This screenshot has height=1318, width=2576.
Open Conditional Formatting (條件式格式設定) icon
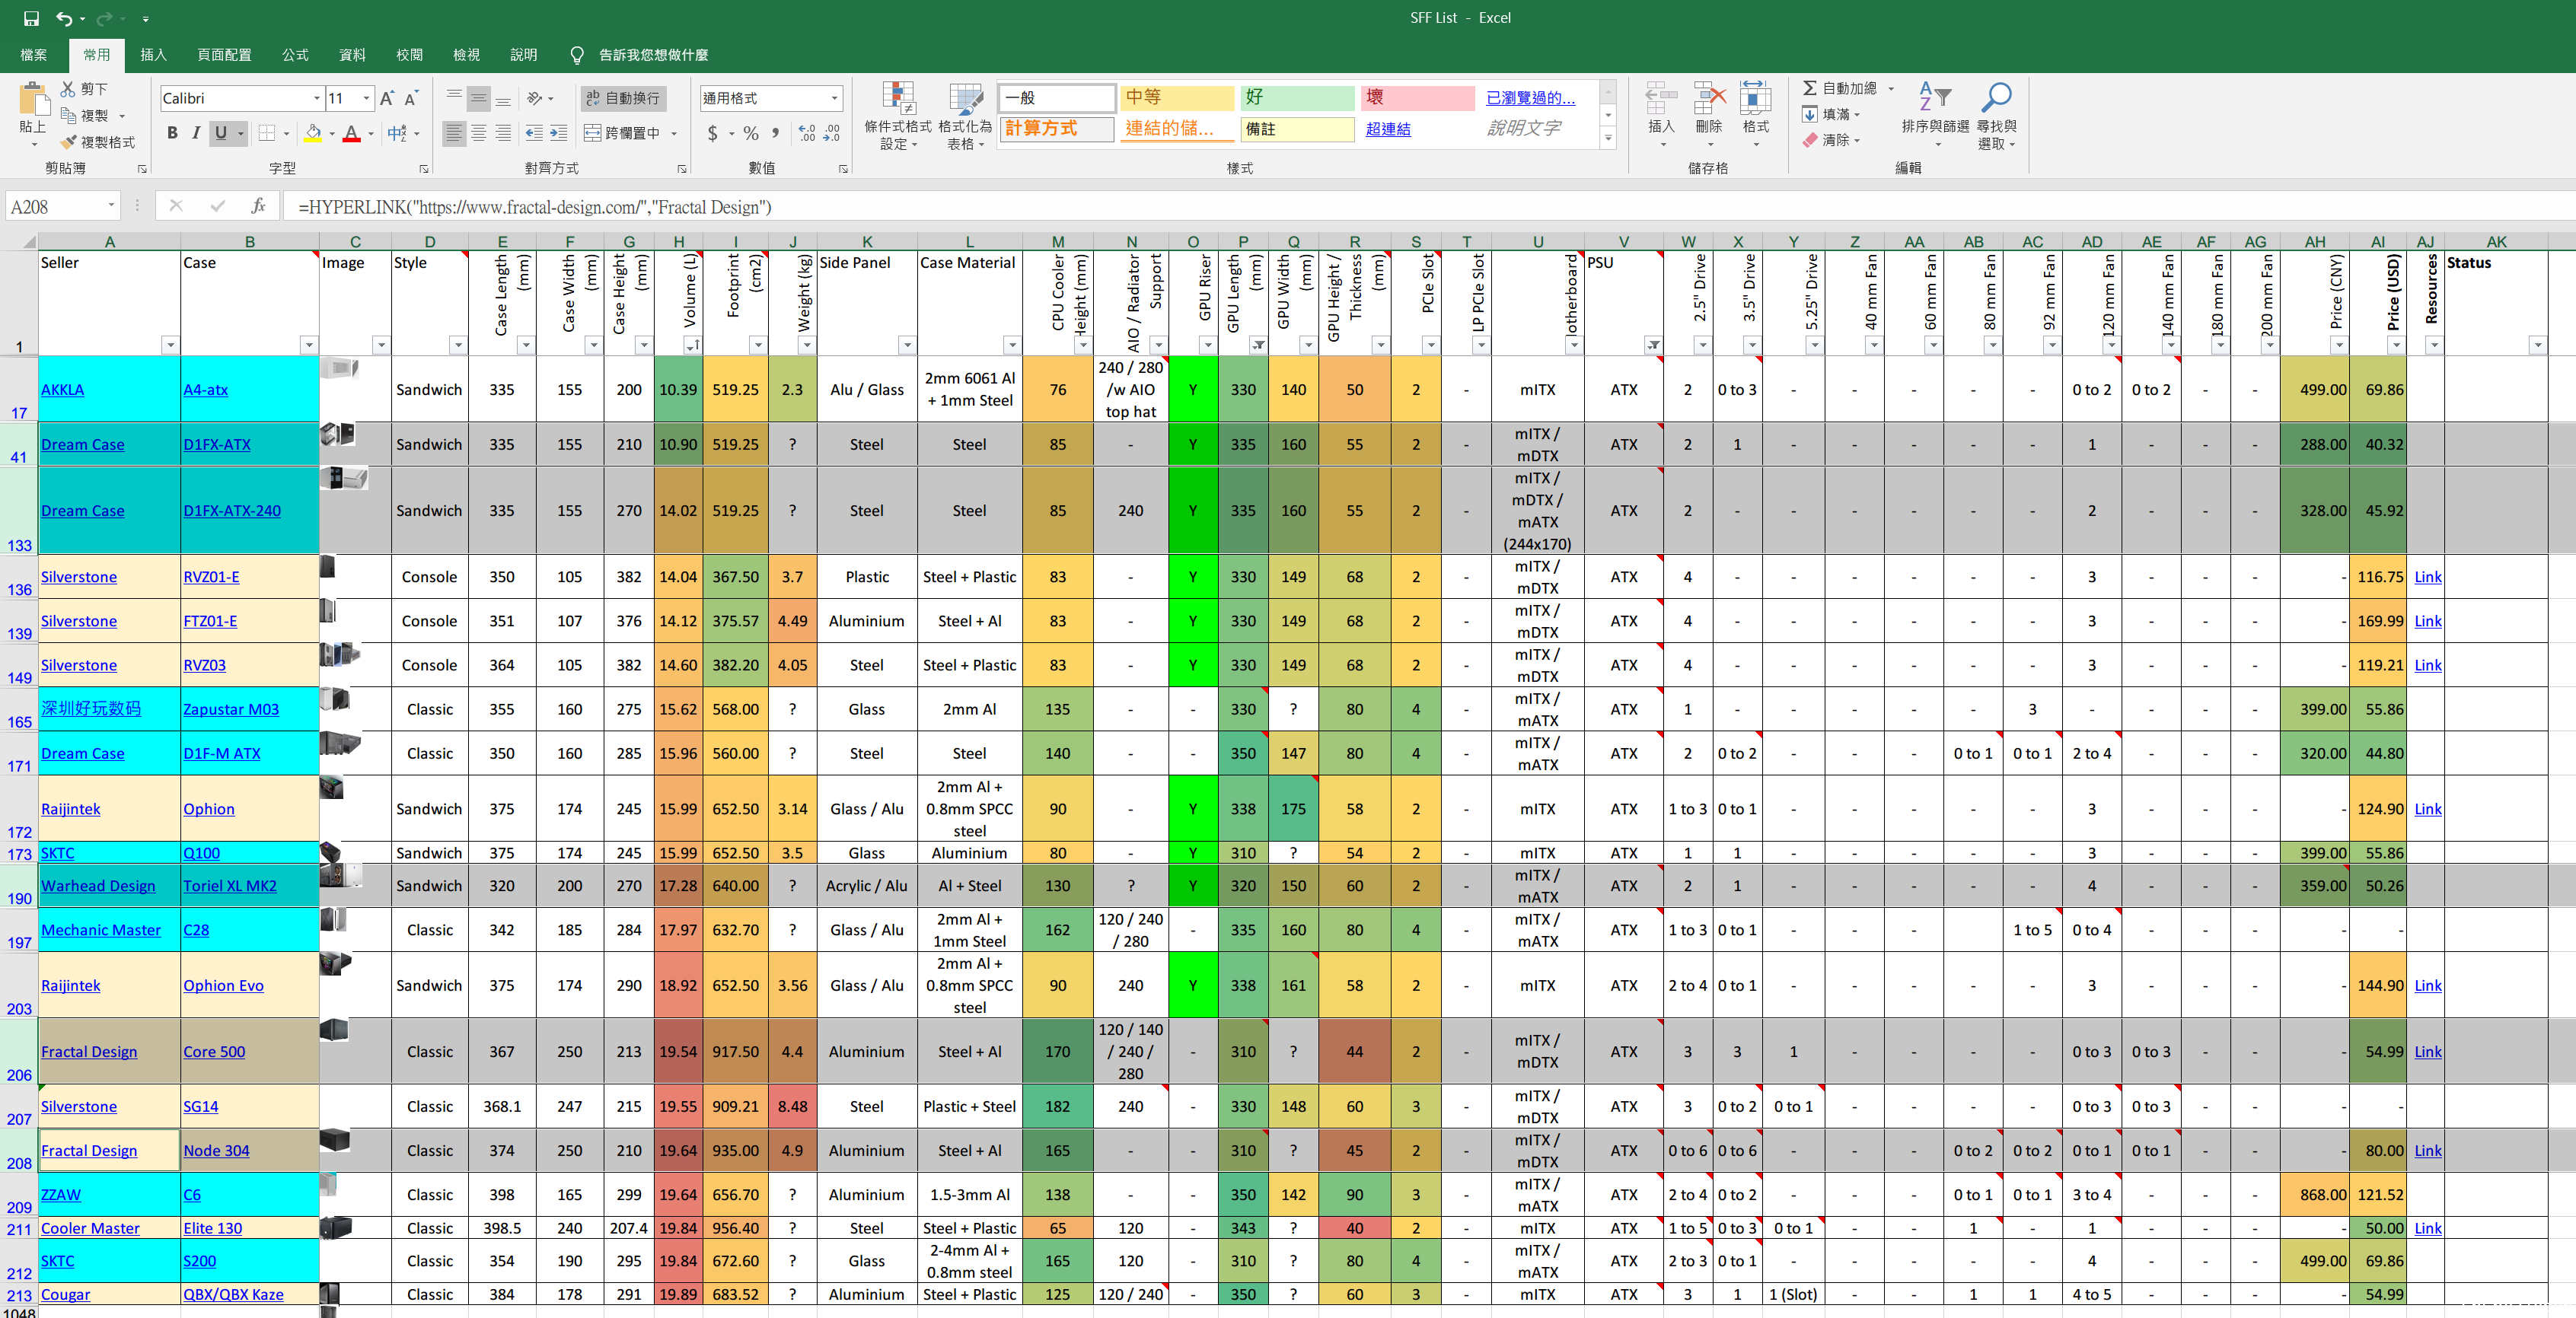click(898, 99)
